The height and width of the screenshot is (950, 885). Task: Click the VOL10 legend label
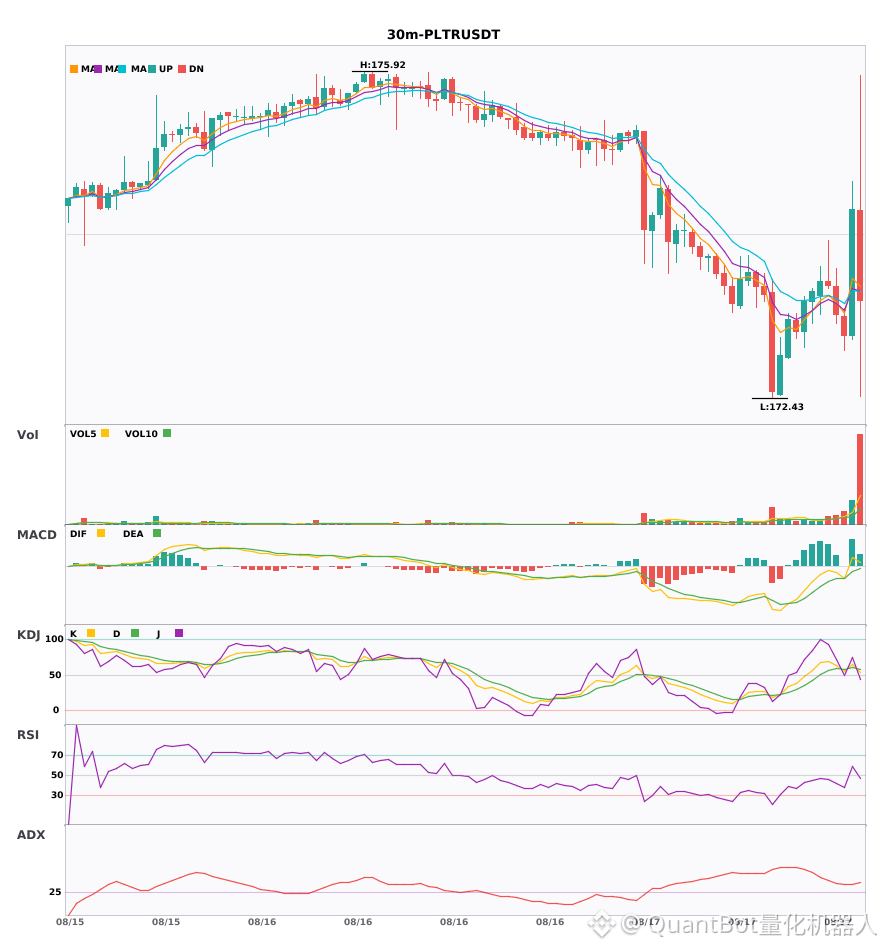[x=141, y=434]
